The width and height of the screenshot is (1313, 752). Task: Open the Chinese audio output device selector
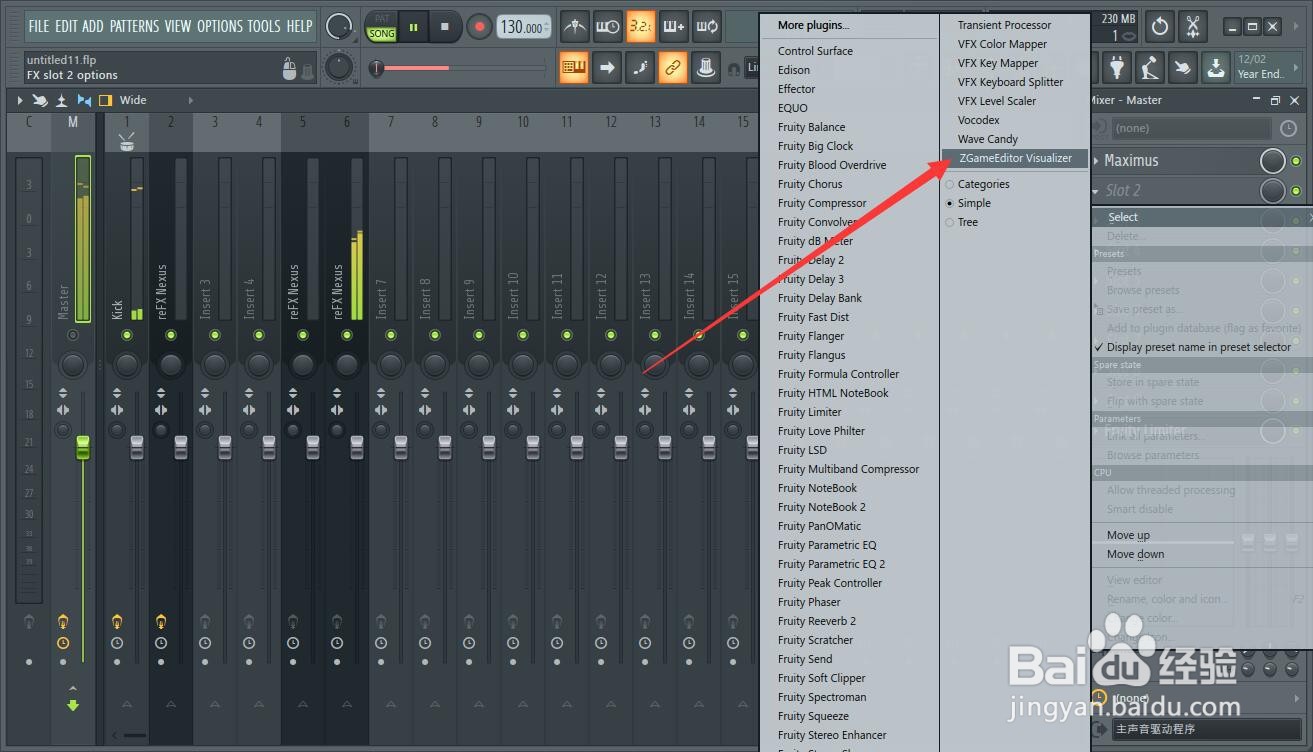click(1206, 730)
